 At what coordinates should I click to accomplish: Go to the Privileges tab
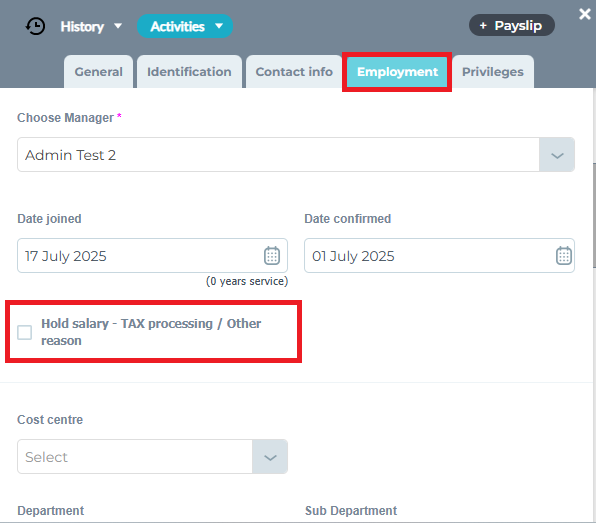tap(493, 72)
